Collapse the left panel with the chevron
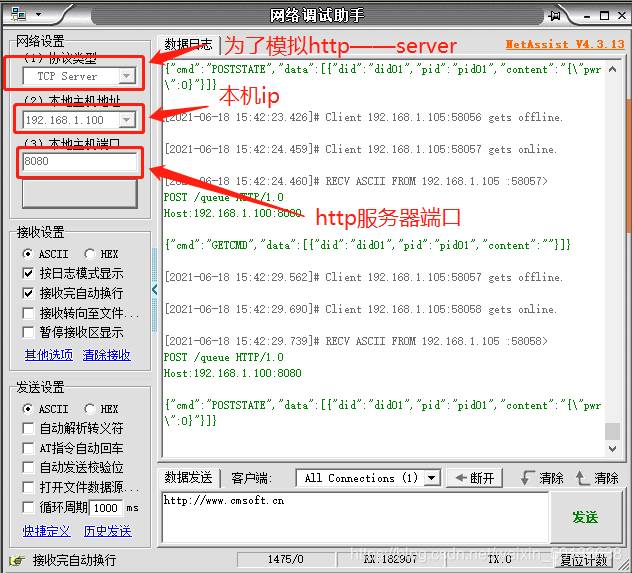 pyautogui.click(x=155, y=289)
